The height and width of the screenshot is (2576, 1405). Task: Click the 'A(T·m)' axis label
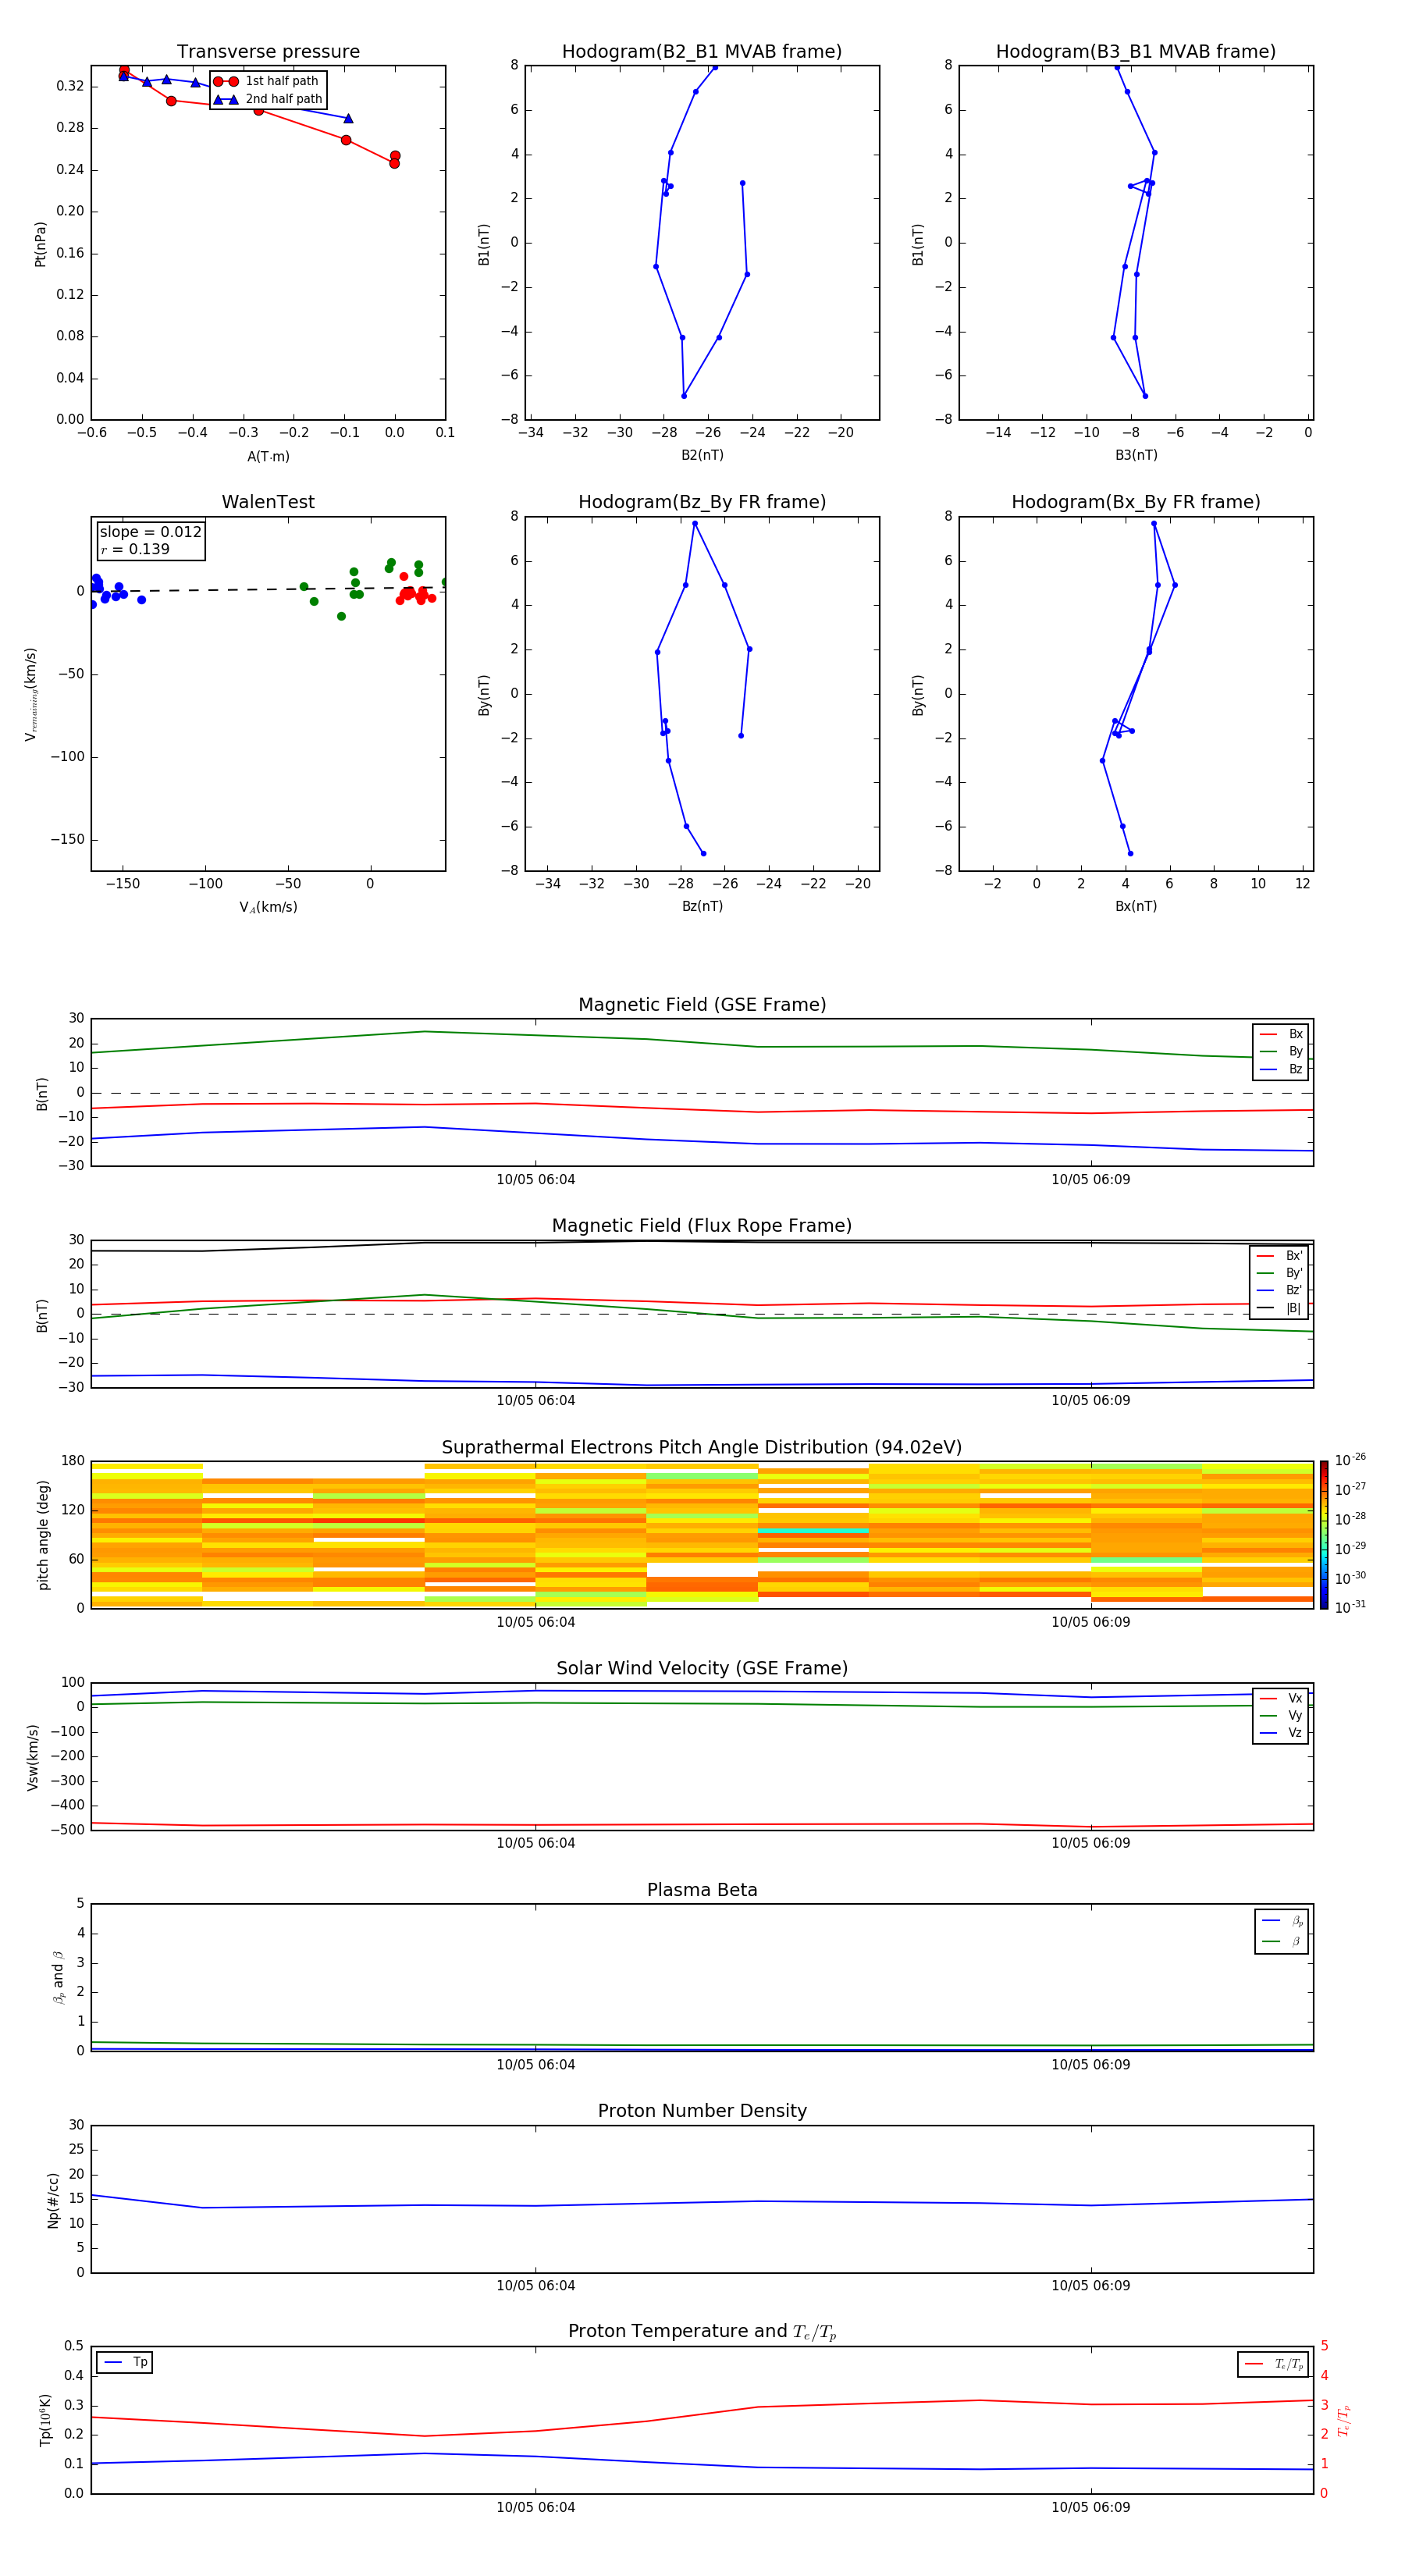(x=268, y=456)
